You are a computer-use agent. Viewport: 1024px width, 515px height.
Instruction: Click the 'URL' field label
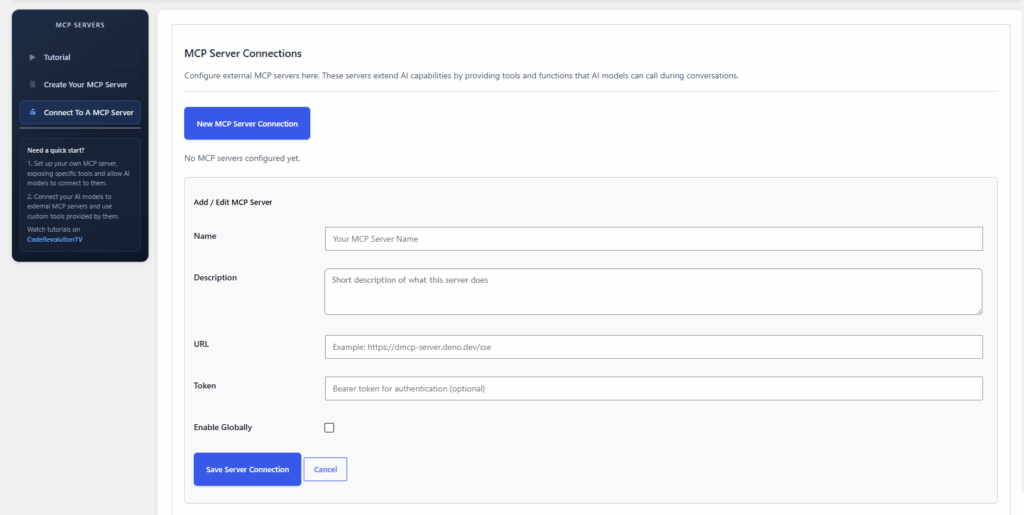pos(201,344)
